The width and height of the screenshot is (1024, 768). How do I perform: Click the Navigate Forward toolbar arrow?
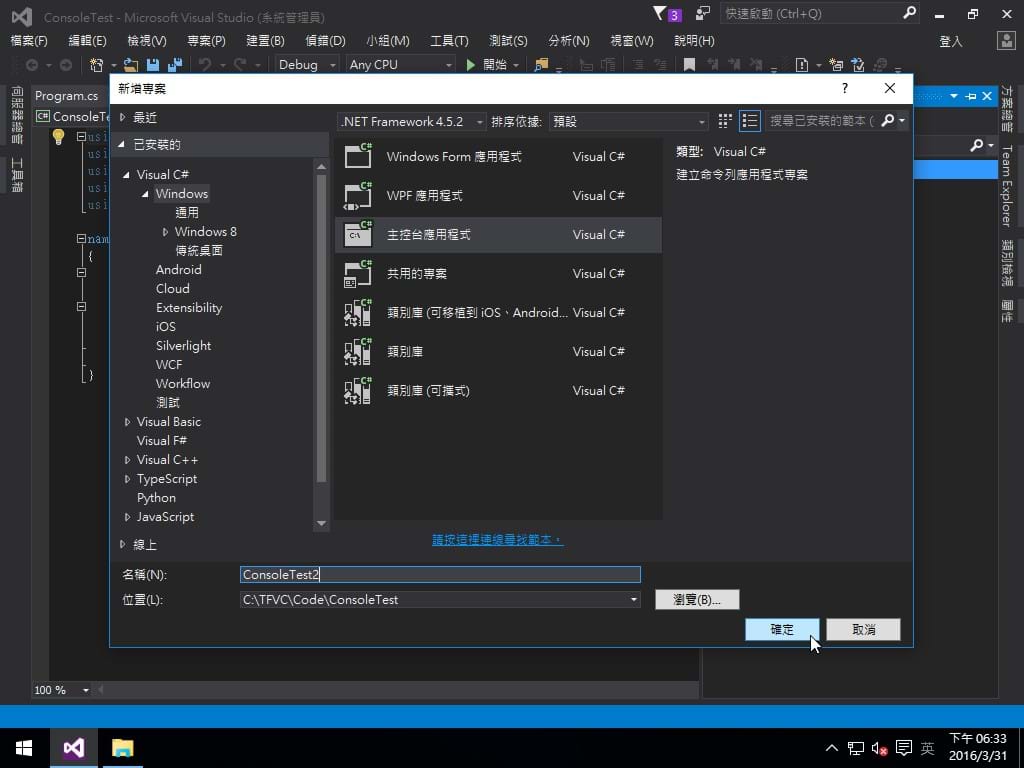pyautogui.click(x=66, y=65)
